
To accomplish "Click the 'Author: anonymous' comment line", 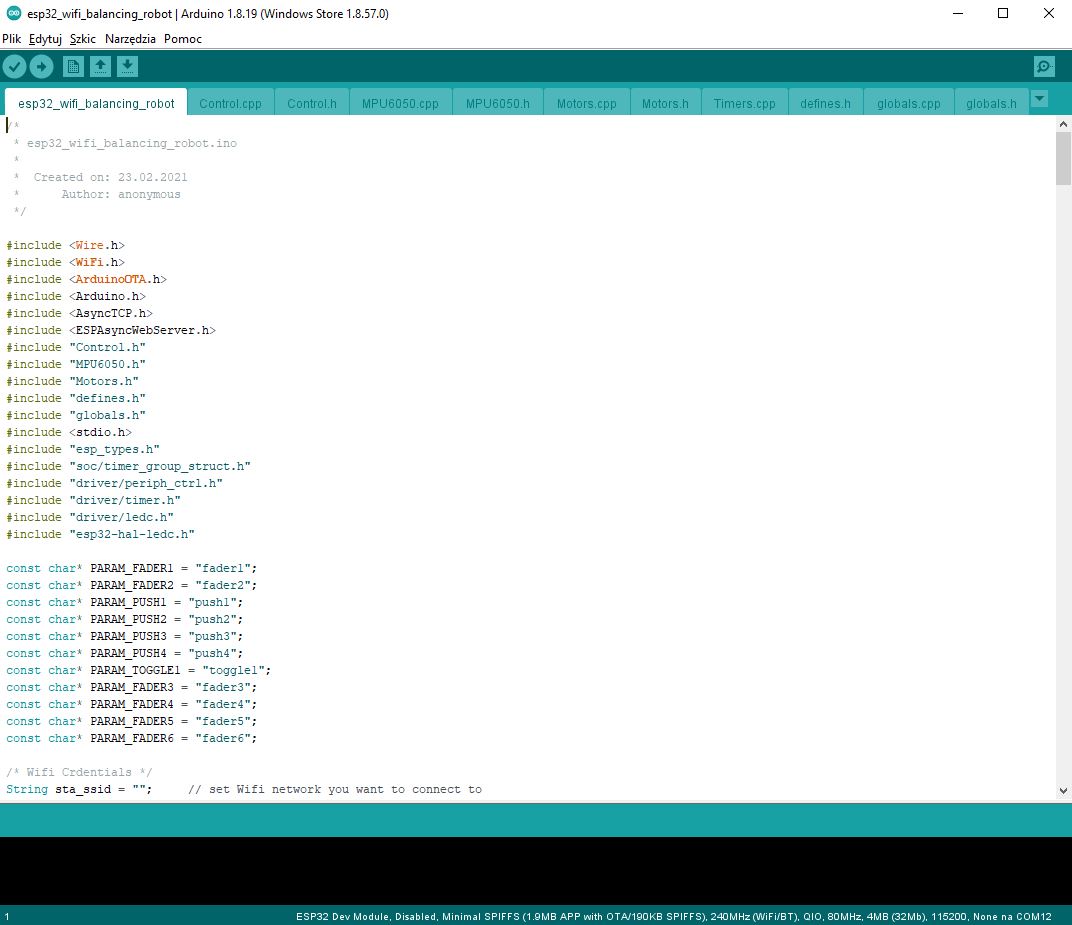I will point(121,194).
